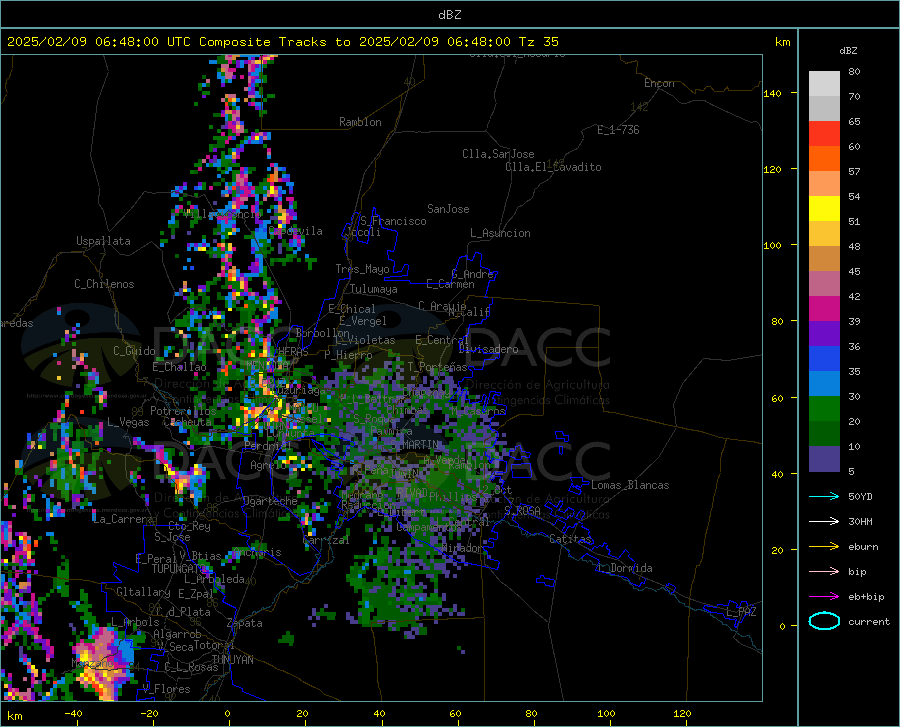Image resolution: width=900 pixels, height=727 pixels.
Task: Click the E_1-736 map label
Action: click(x=618, y=130)
